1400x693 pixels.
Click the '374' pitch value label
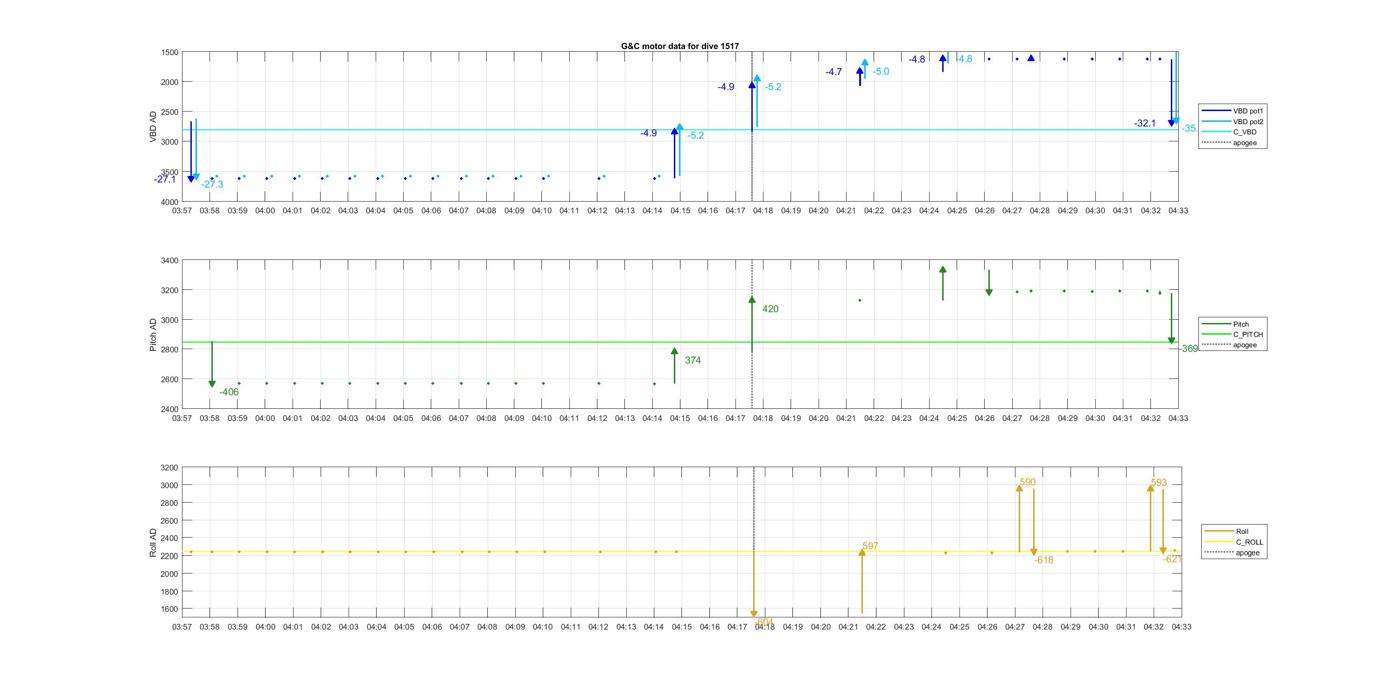(x=693, y=361)
